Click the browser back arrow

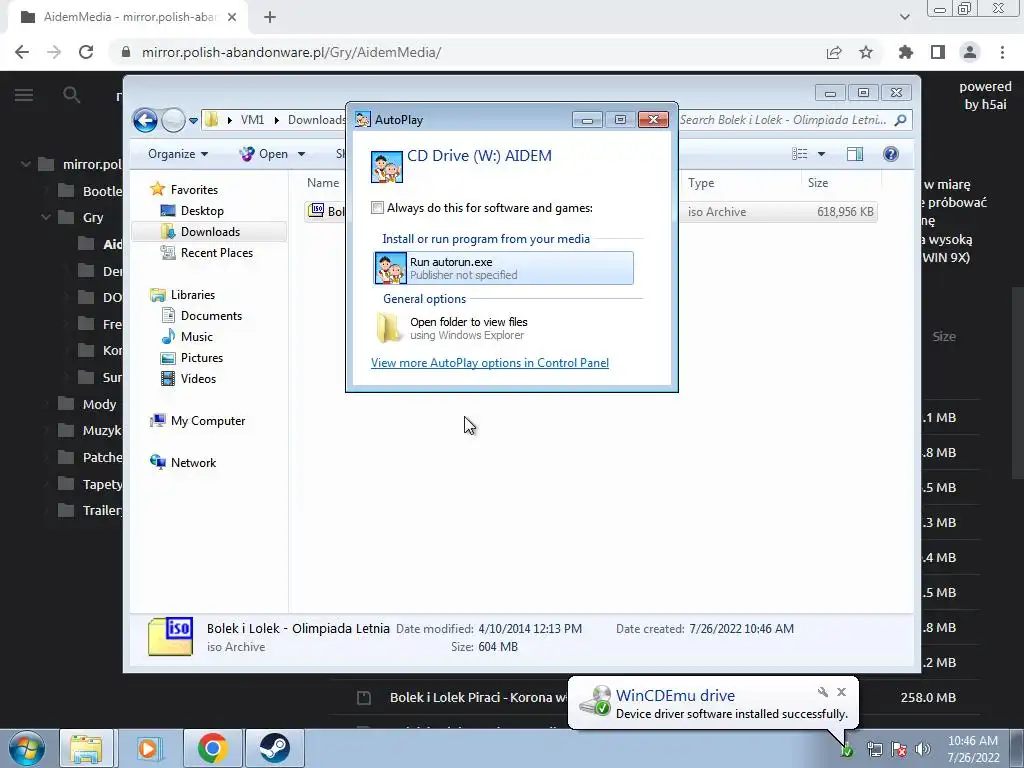[22, 52]
